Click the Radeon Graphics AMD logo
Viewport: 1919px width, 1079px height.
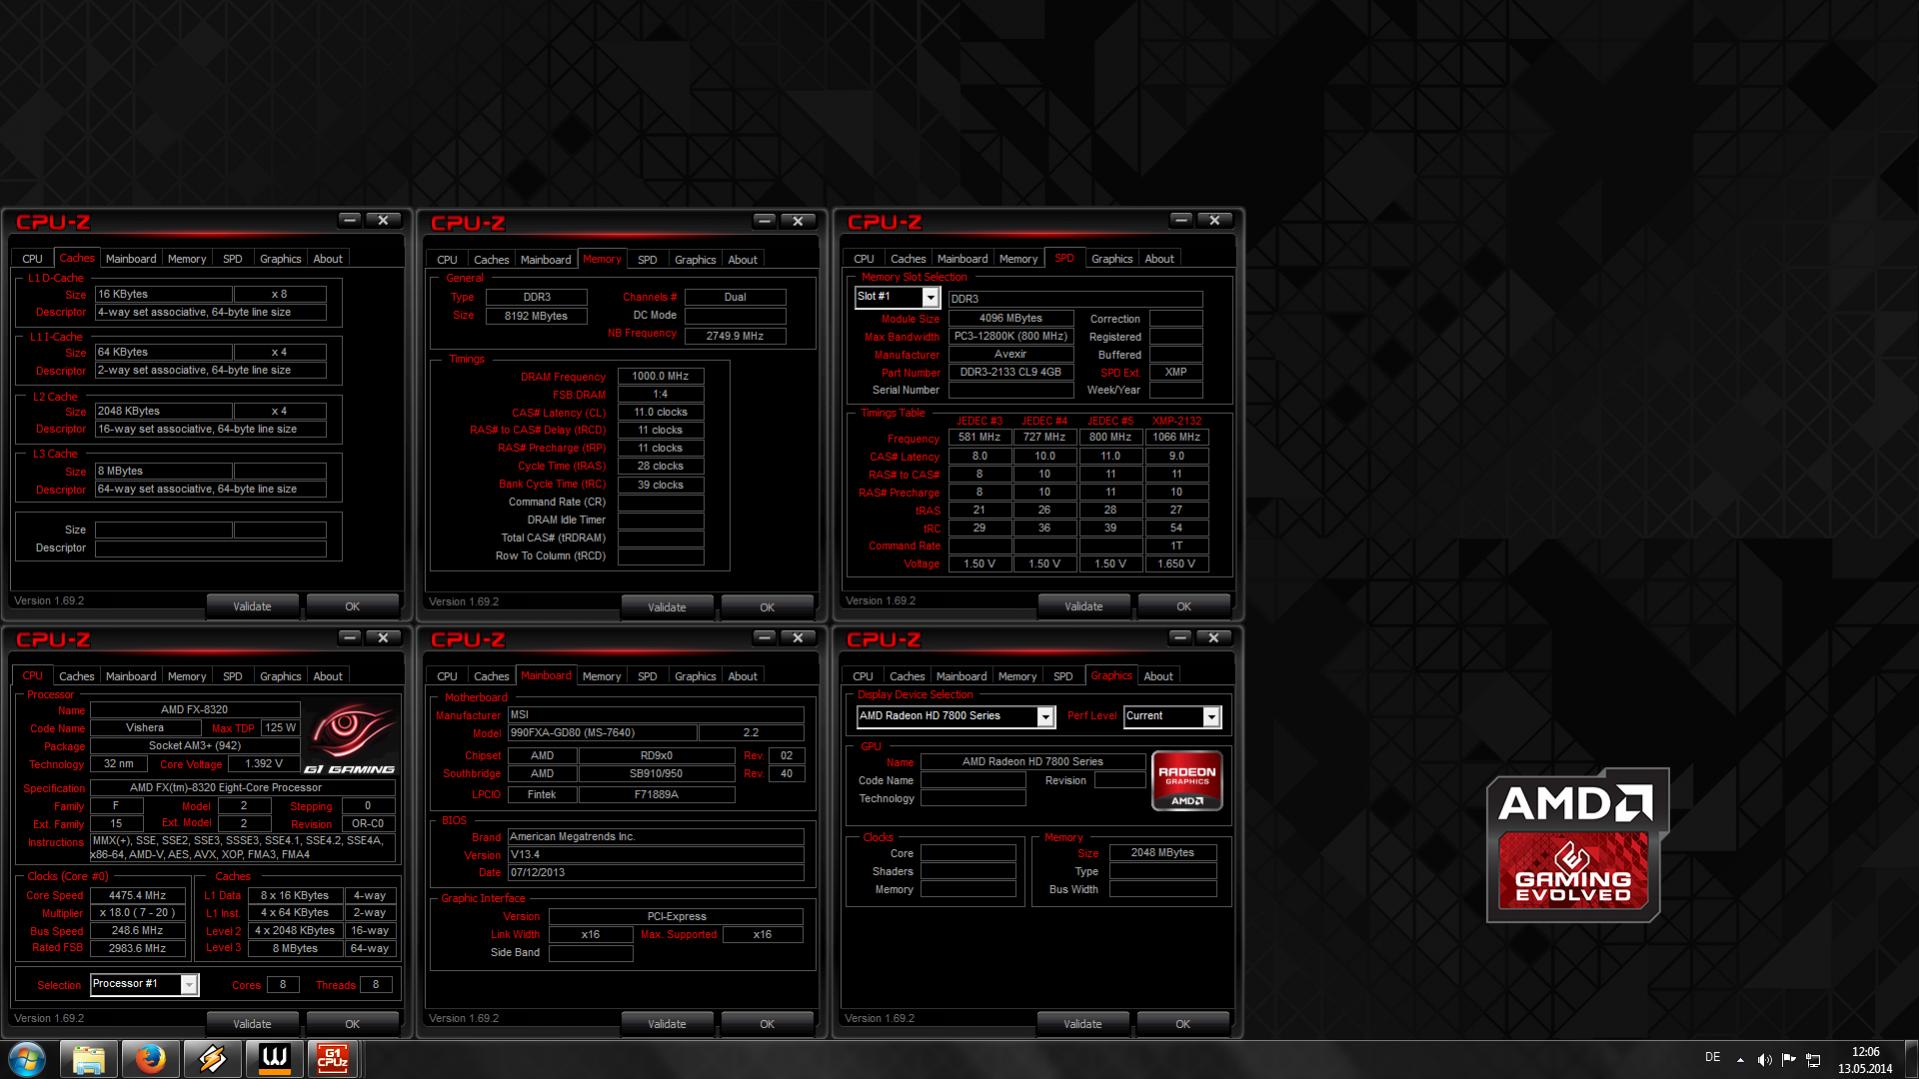(1187, 780)
